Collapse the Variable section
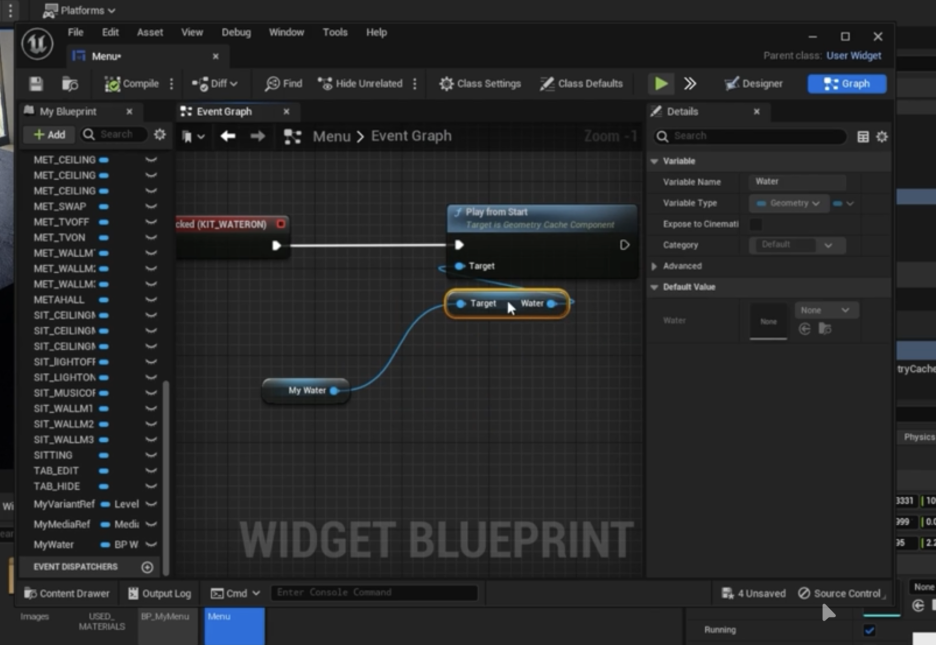 (x=655, y=161)
